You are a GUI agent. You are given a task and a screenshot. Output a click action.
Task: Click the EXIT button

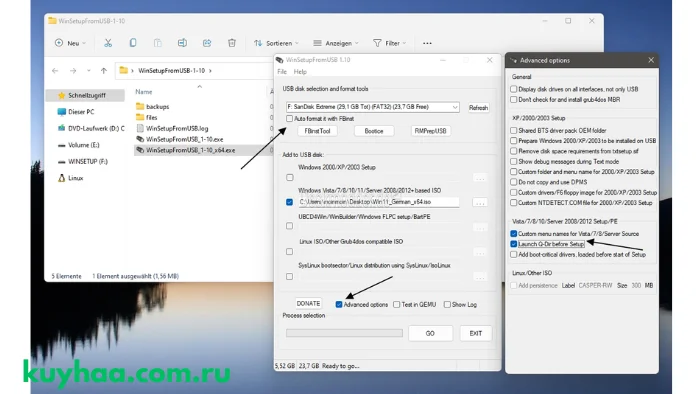(476, 333)
